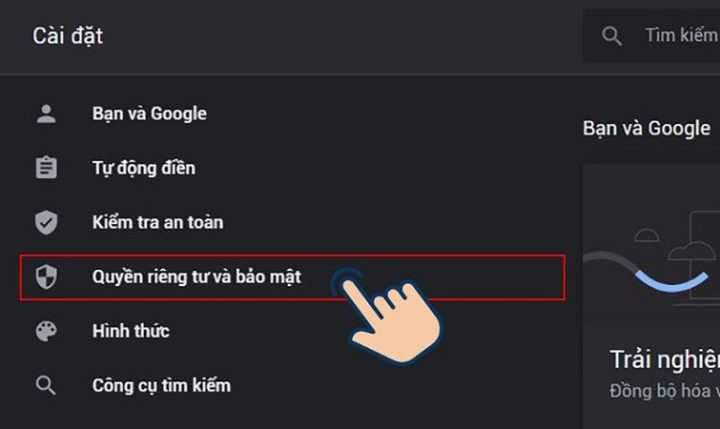The image size is (720, 429).
Task: Click the Cài đặt page title
Action: point(68,37)
